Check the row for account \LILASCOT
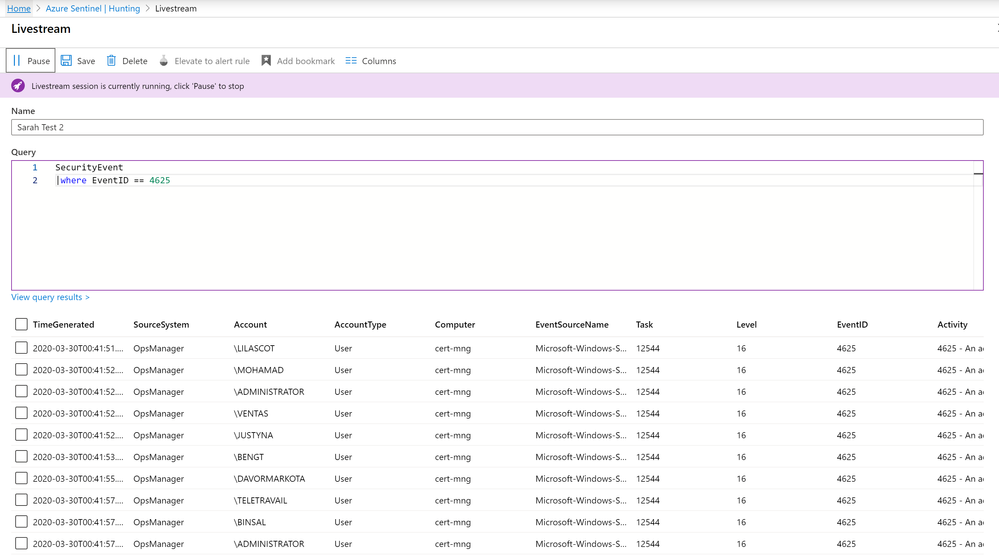Screen dimensions: 999x555 [x=21, y=348]
